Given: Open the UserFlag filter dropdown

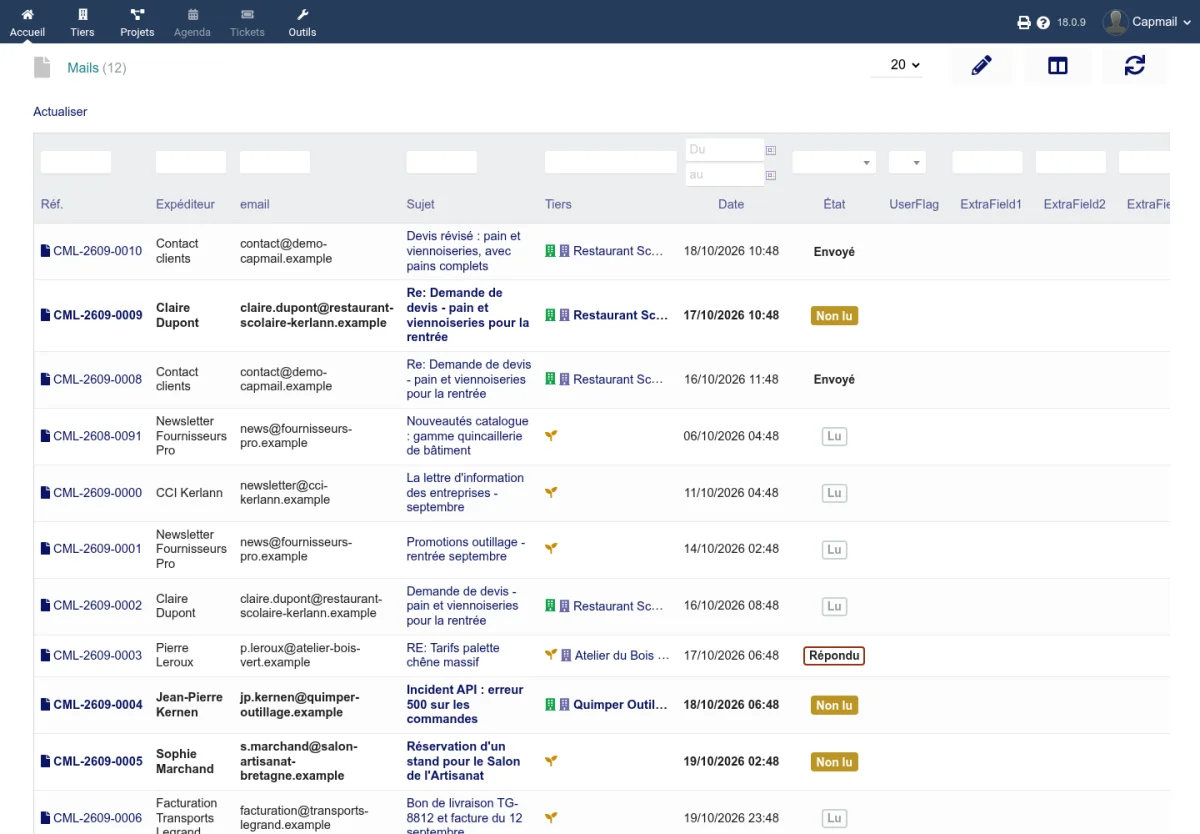Looking at the screenshot, I should pos(907,162).
